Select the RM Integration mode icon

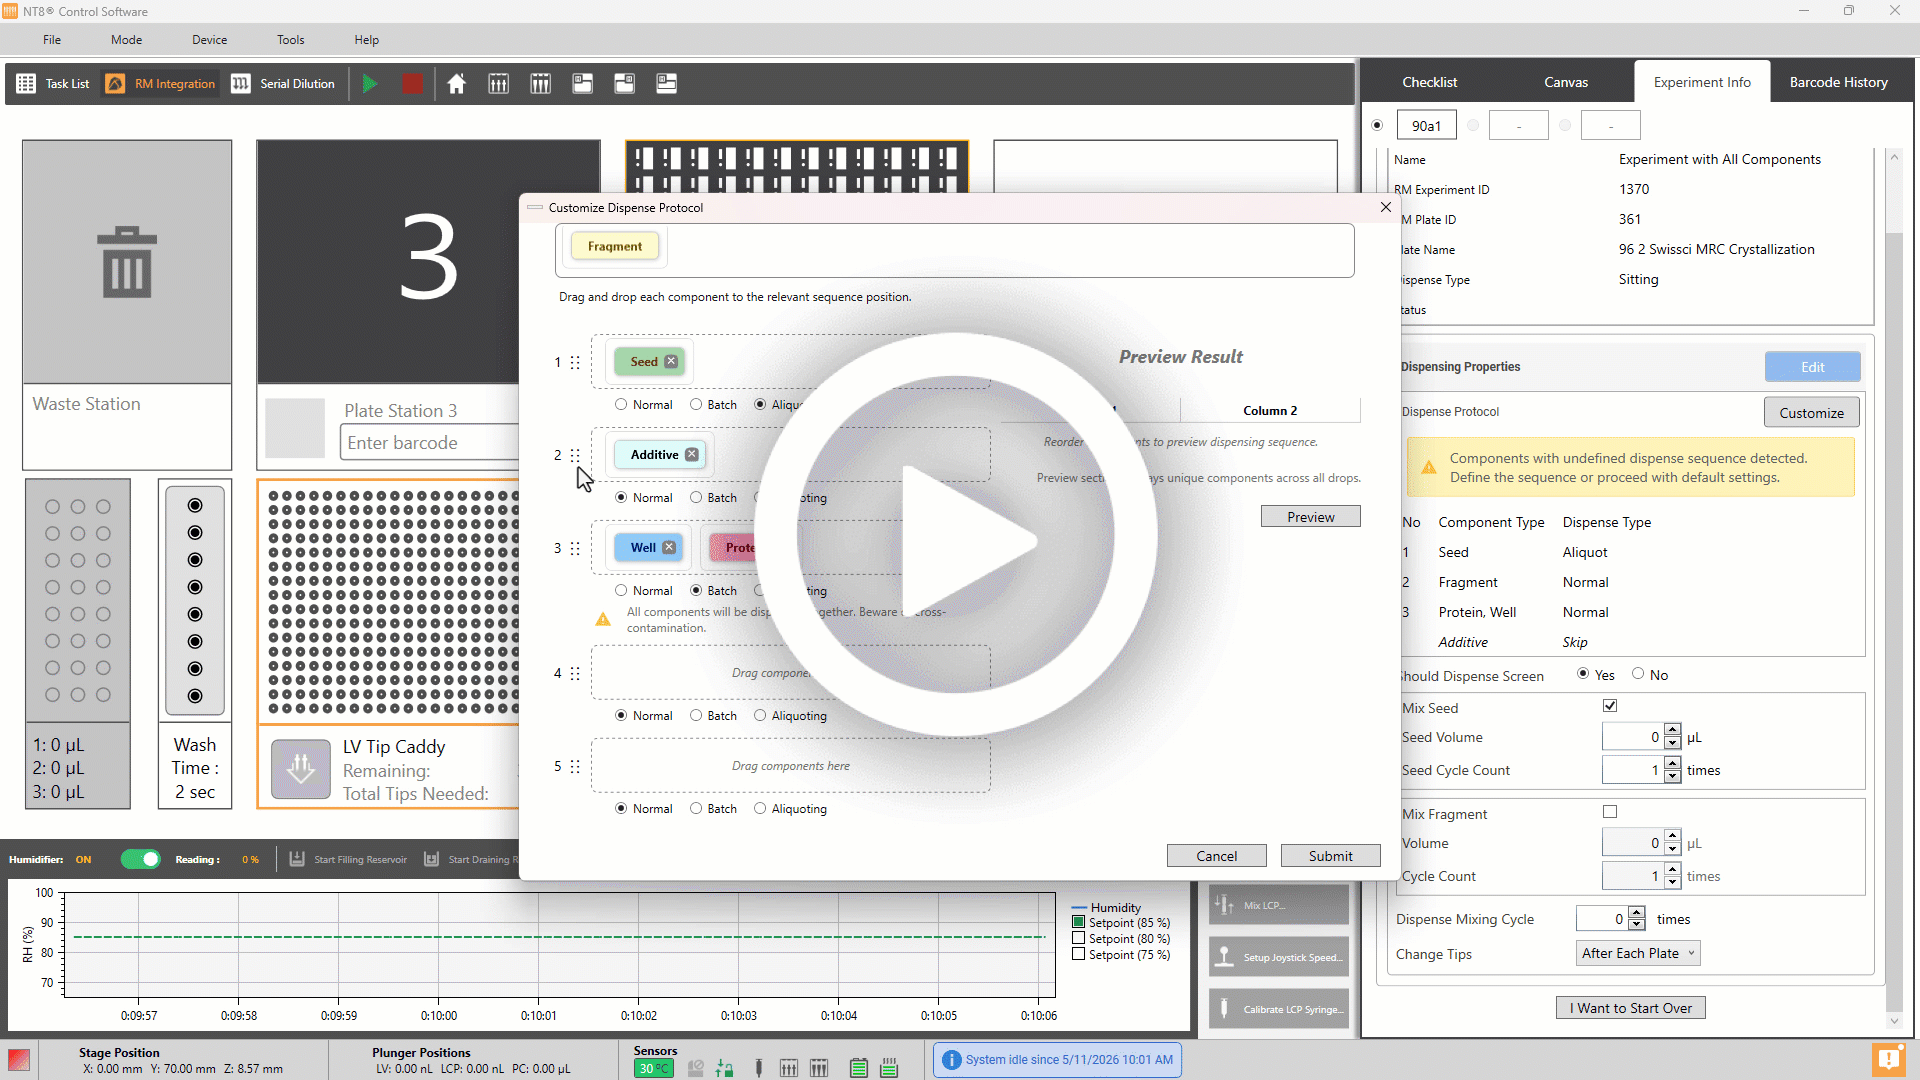tap(116, 84)
